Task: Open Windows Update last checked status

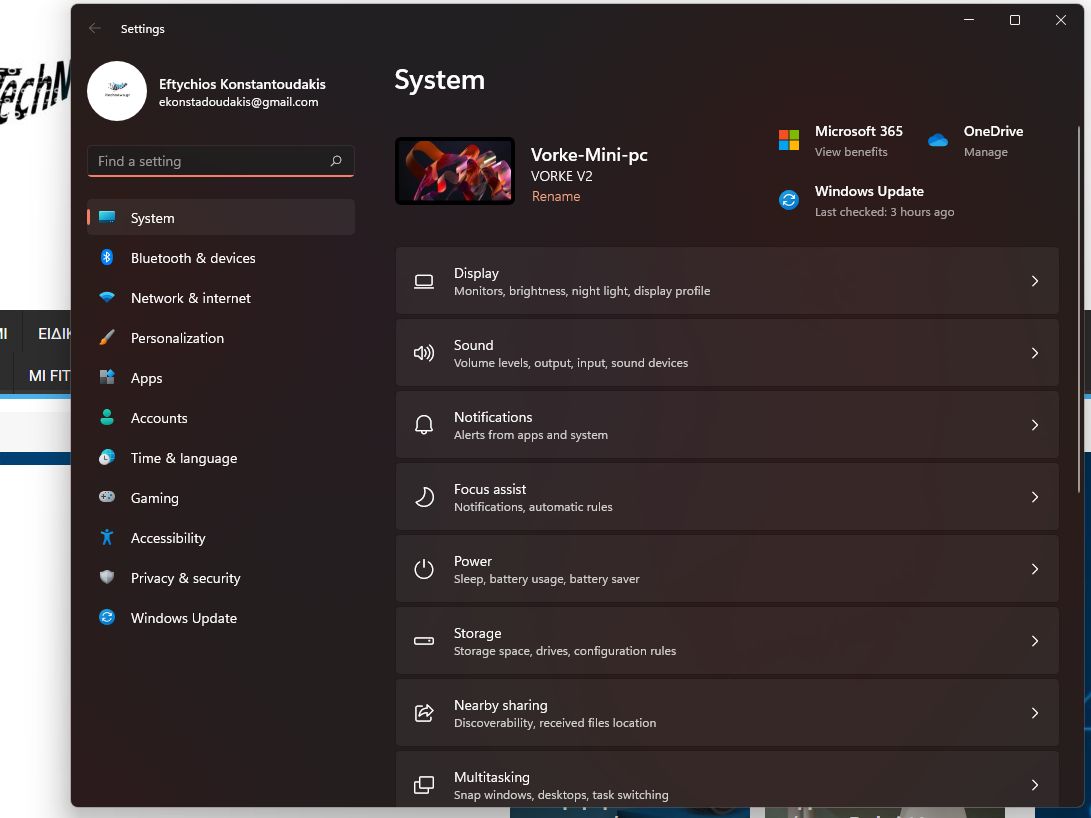Action: point(884,211)
